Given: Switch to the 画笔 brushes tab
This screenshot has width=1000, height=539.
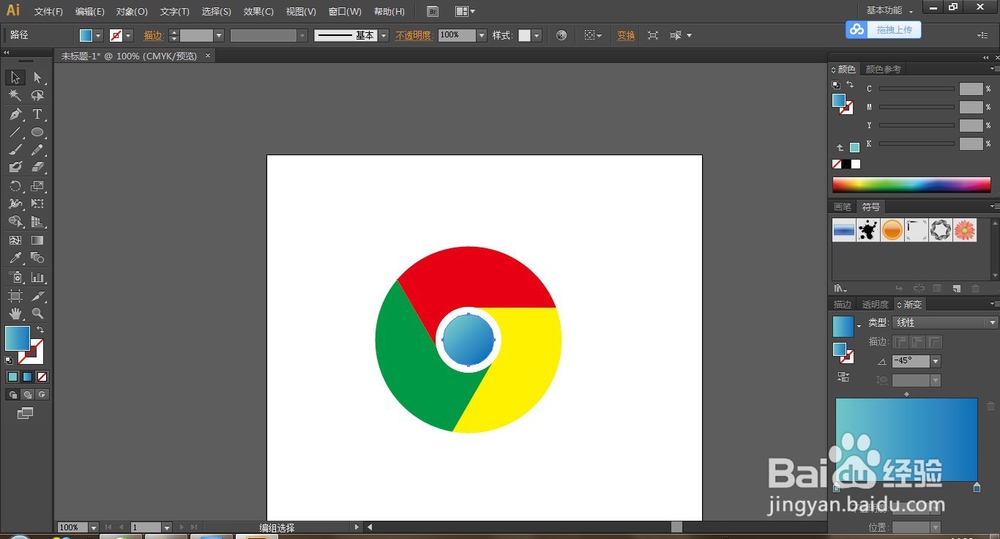Looking at the screenshot, I should click(x=842, y=207).
